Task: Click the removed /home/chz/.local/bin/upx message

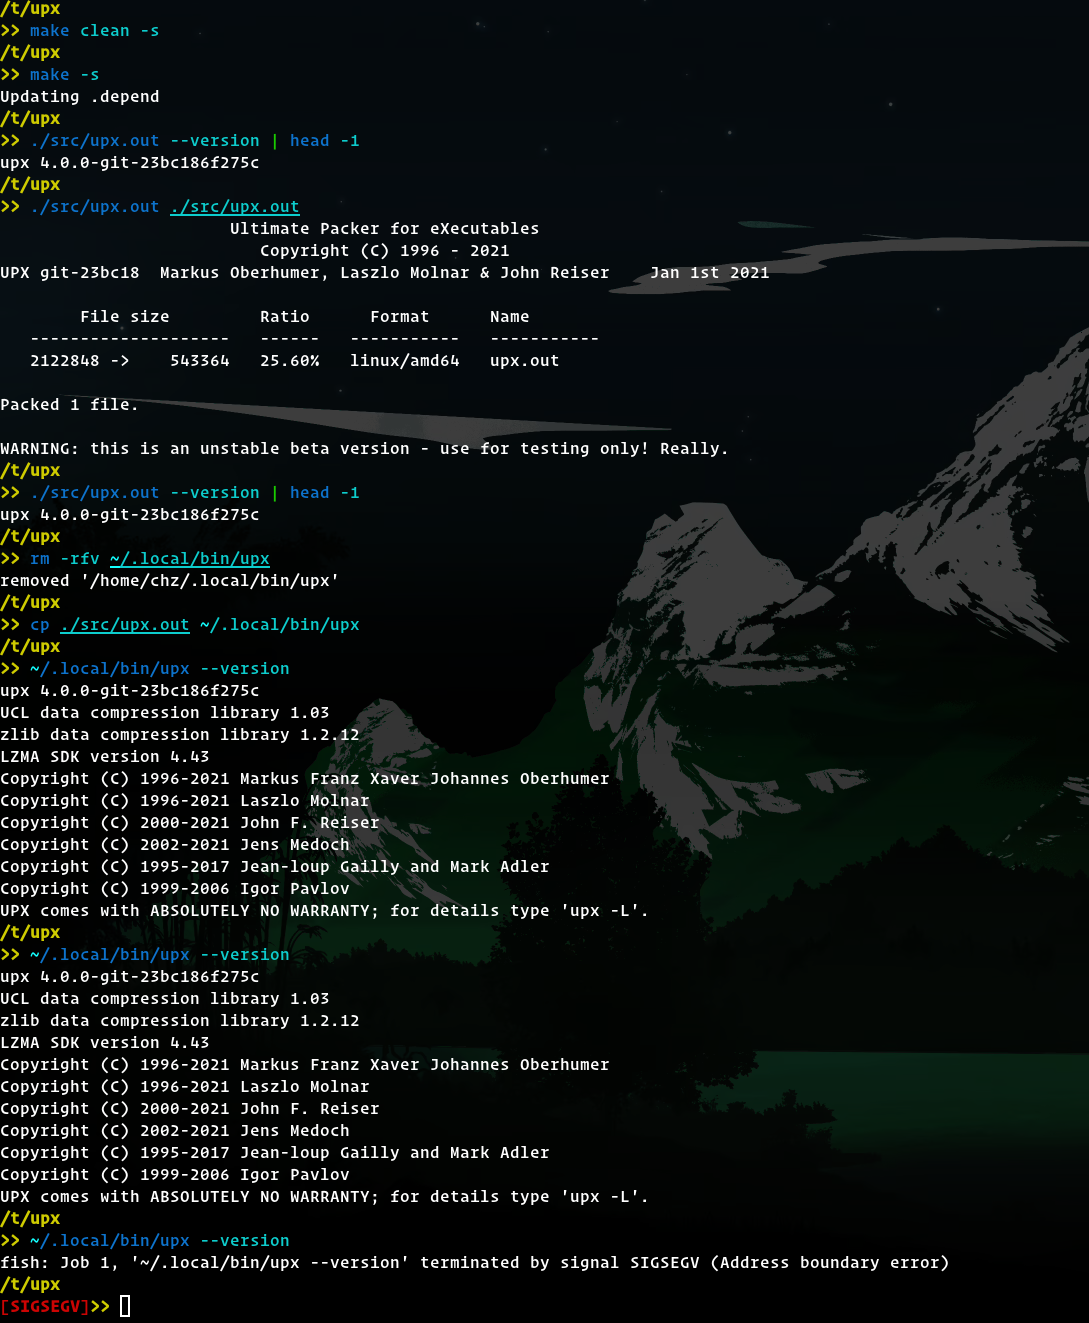Action: click(170, 580)
